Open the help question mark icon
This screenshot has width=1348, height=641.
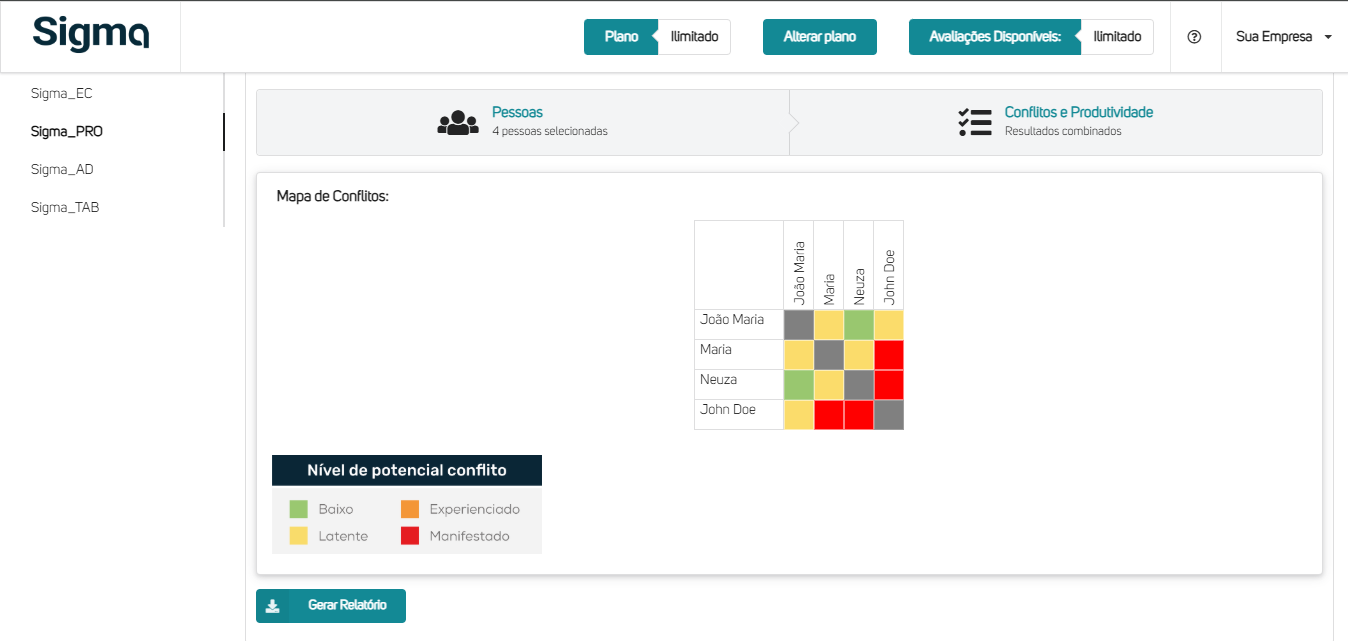point(1194,37)
